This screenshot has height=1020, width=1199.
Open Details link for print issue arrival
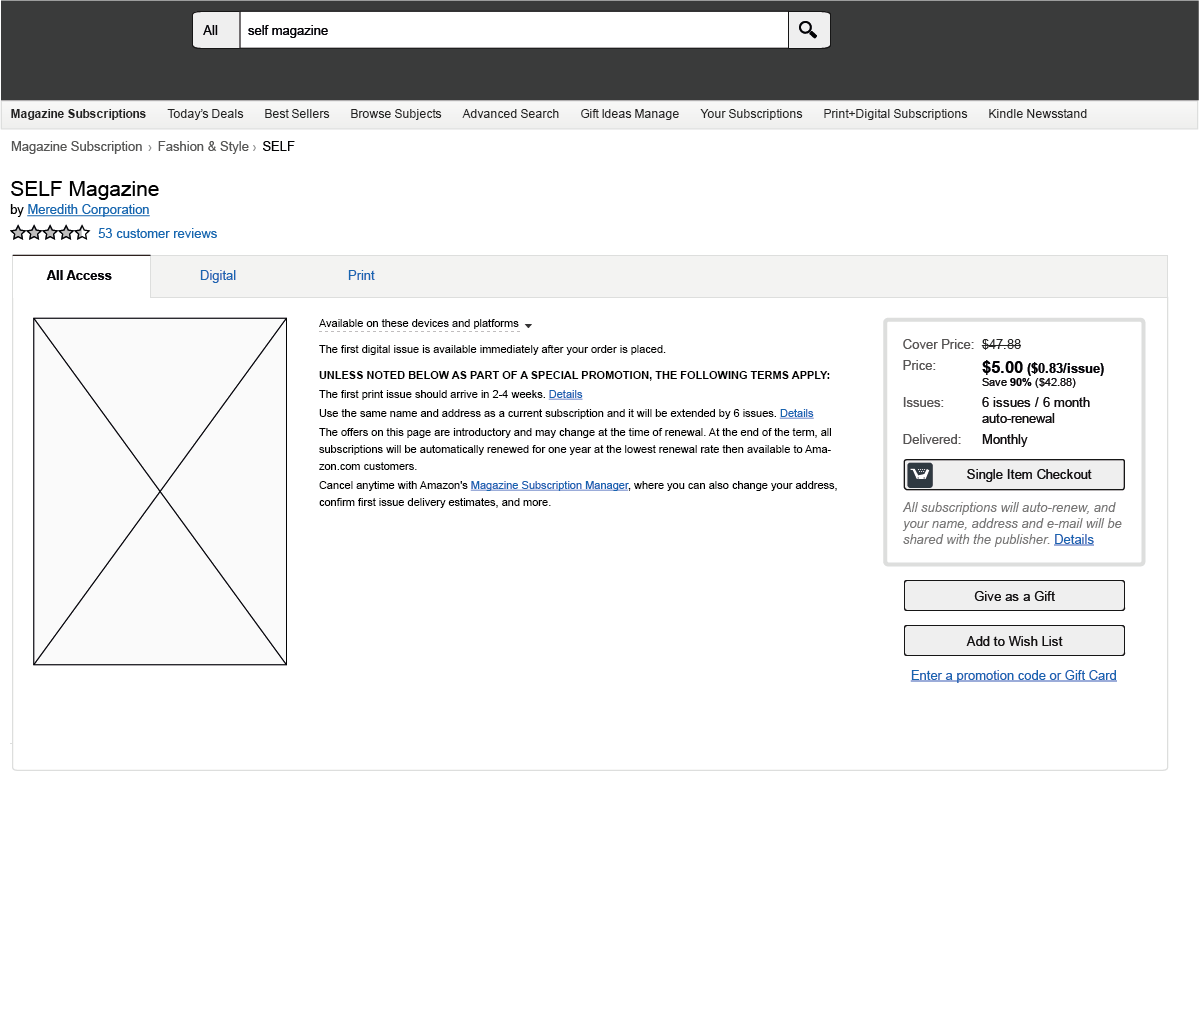(565, 395)
